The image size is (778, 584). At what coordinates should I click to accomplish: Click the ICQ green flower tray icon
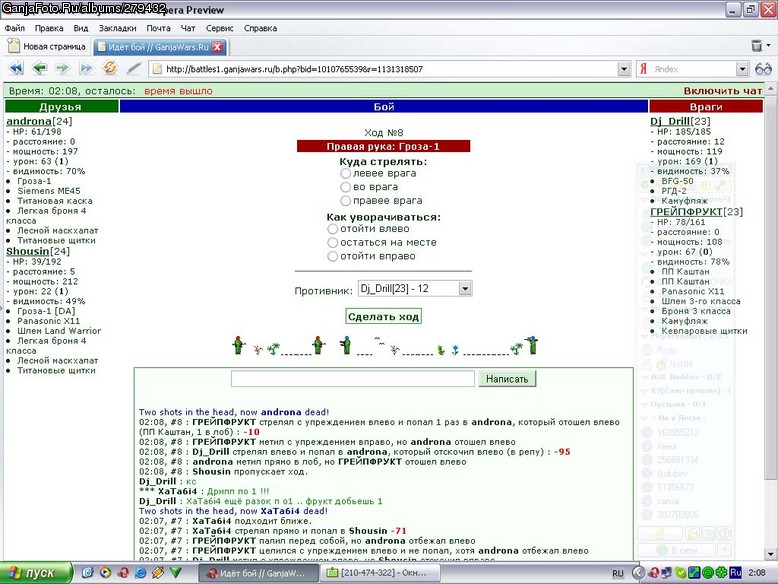tap(721, 573)
